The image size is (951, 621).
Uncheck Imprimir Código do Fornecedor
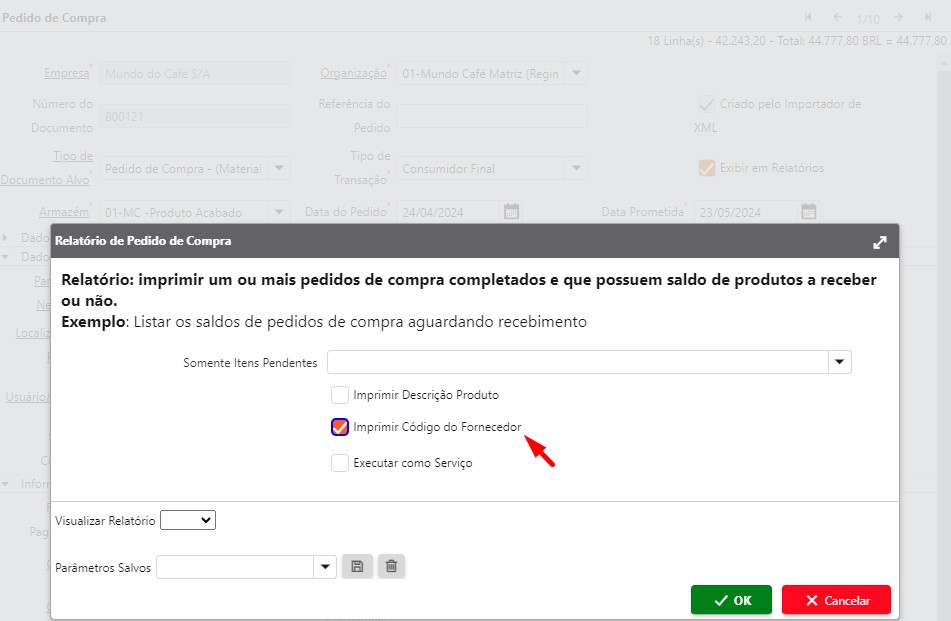[x=340, y=427]
